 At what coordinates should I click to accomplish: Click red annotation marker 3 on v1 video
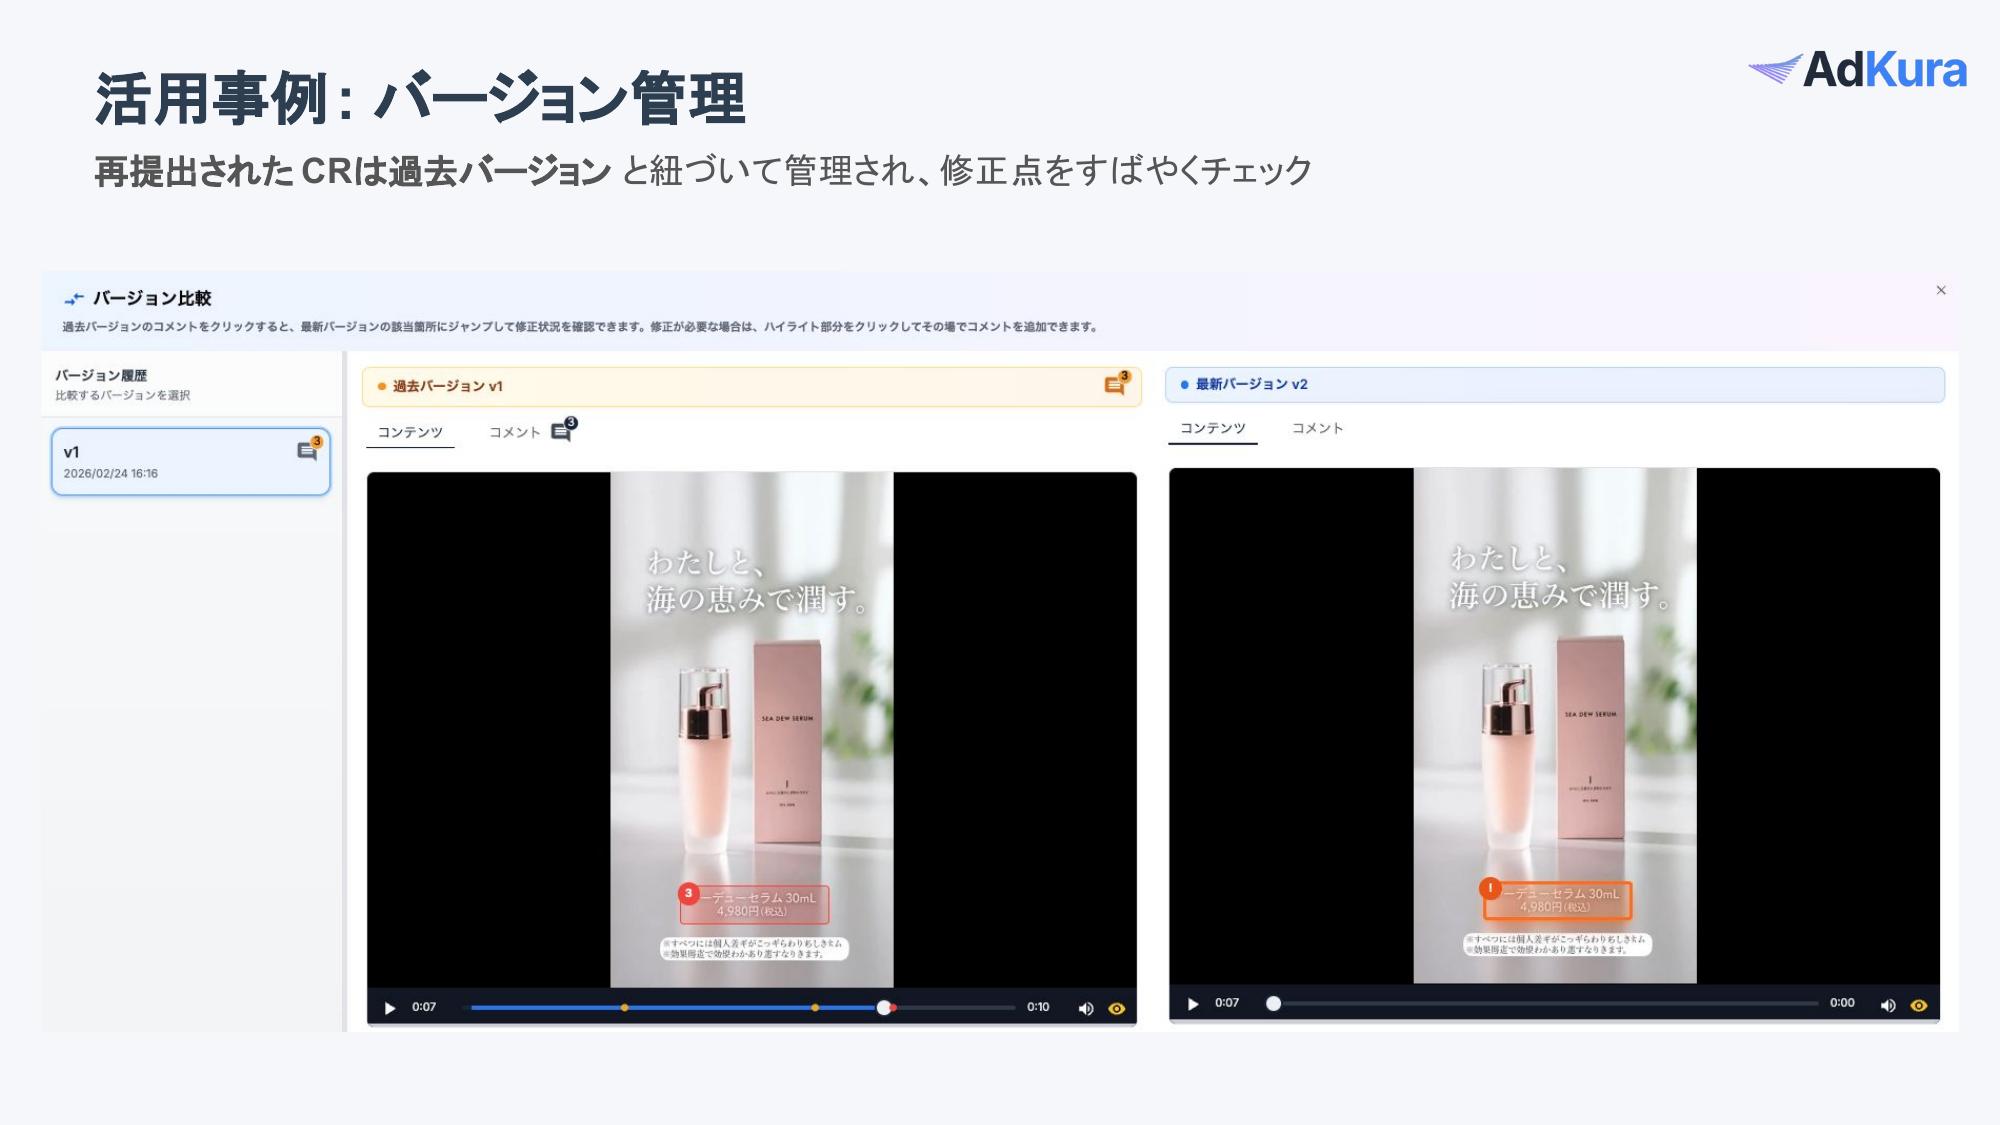point(688,893)
